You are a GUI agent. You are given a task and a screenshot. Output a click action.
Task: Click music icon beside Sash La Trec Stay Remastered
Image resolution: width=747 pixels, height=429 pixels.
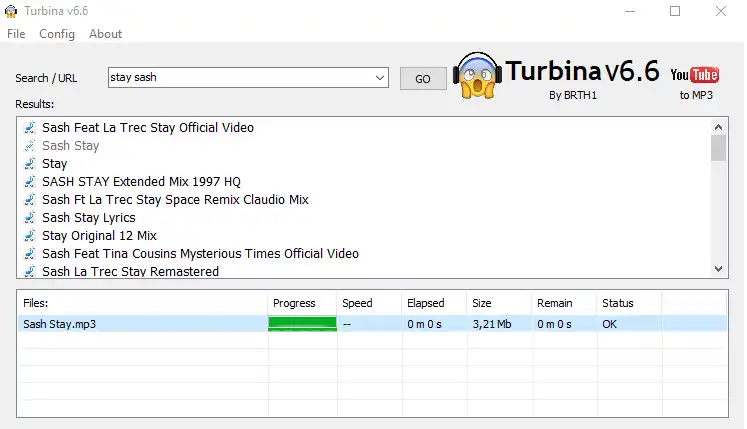pos(30,271)
